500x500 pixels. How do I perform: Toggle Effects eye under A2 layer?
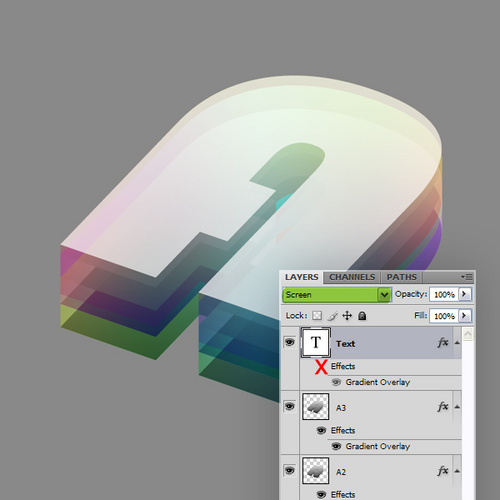tap(321, 494)
